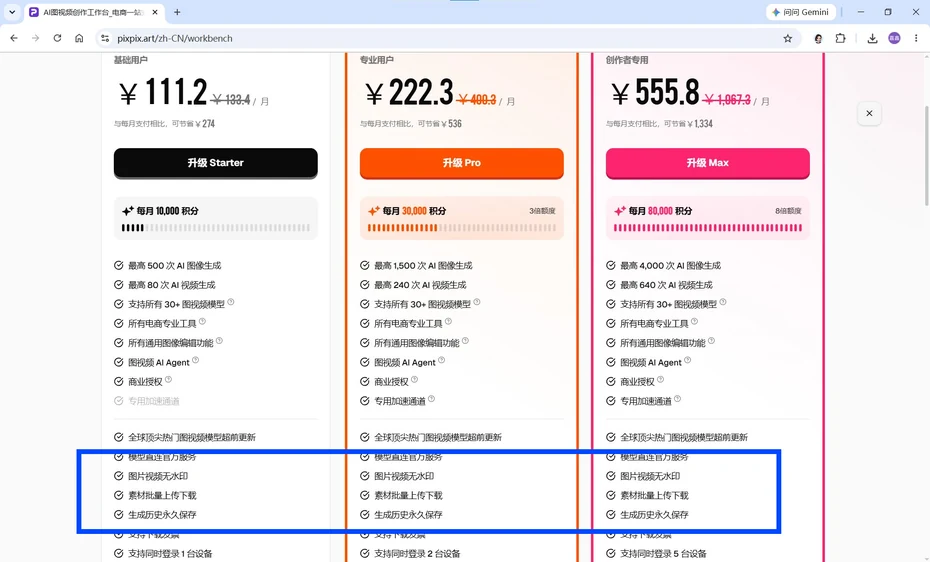Click Max text 最高 640 次 AI 视频生成
930x562 pixels.
tap(667, 285)
